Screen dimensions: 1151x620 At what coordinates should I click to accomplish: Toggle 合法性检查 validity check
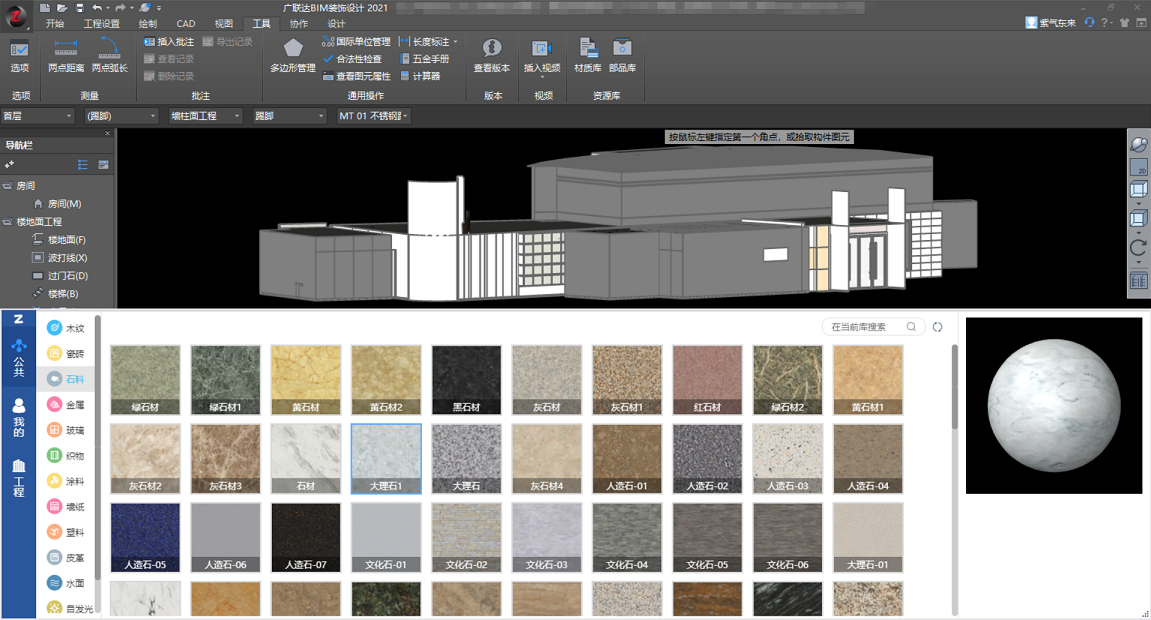coord(352,59)
